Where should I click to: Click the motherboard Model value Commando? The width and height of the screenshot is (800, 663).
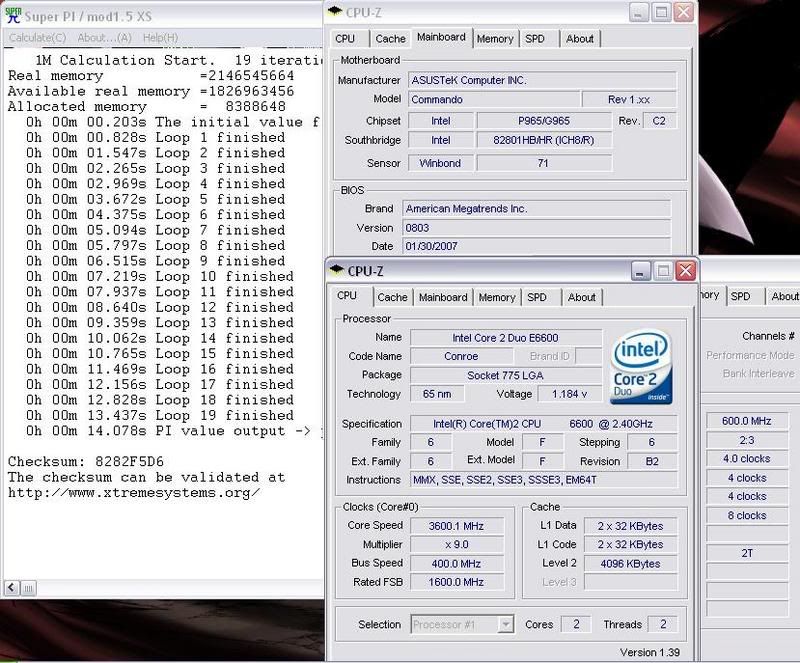coord(494,100)
